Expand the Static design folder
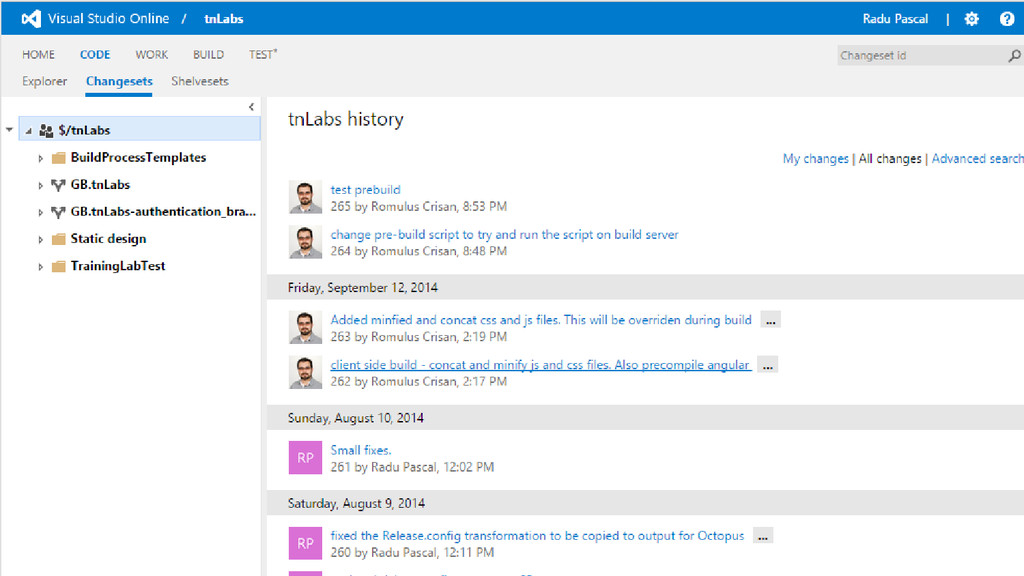This screenshot has height=576, width=1024. tap(40, 240)
